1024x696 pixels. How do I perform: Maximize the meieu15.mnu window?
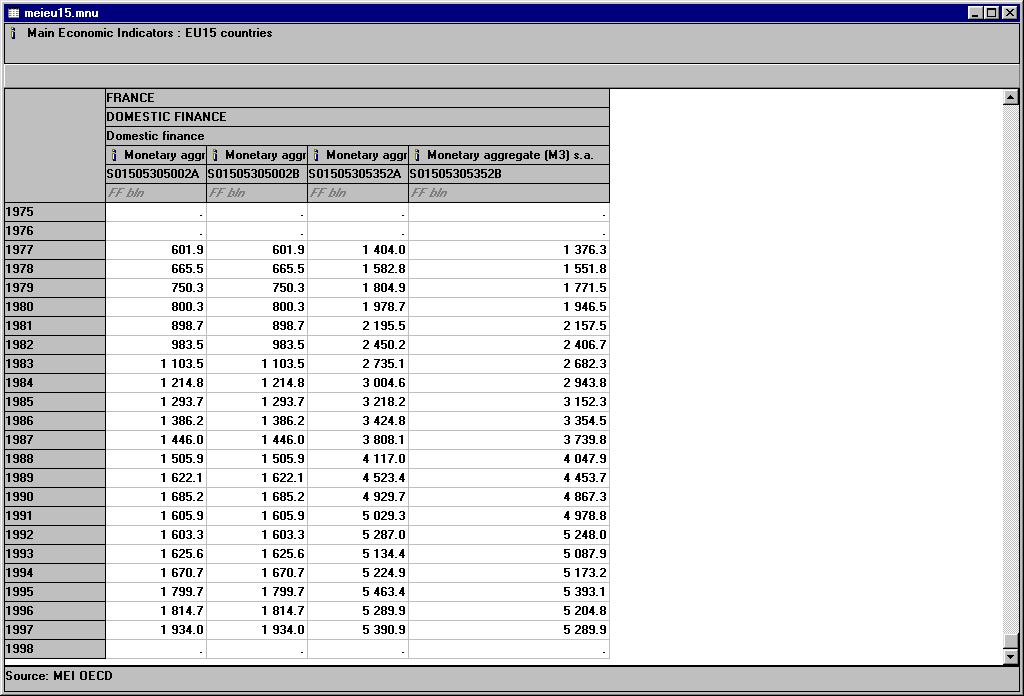(x=991, y=12)
